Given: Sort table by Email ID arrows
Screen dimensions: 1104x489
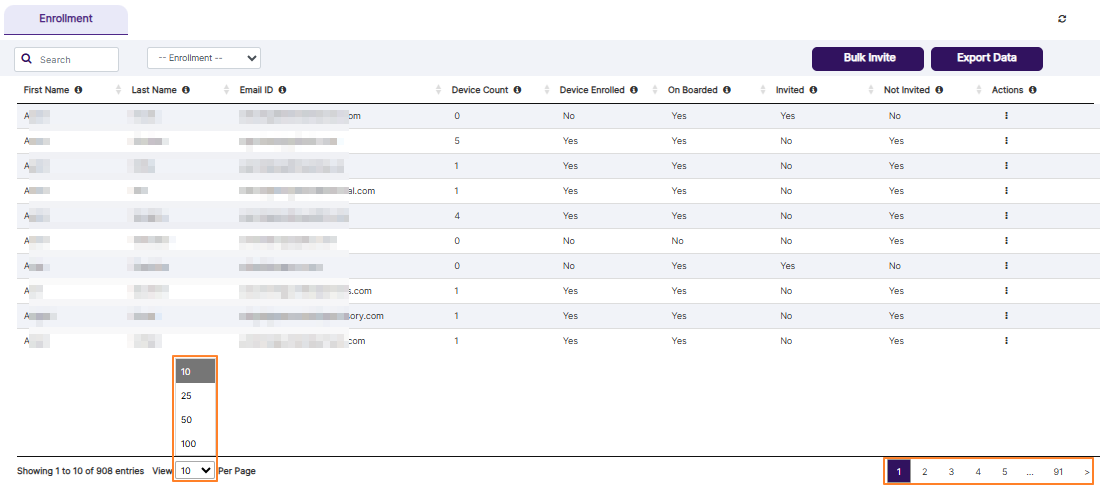Looking at the screenshot, I should click(438, 90).
